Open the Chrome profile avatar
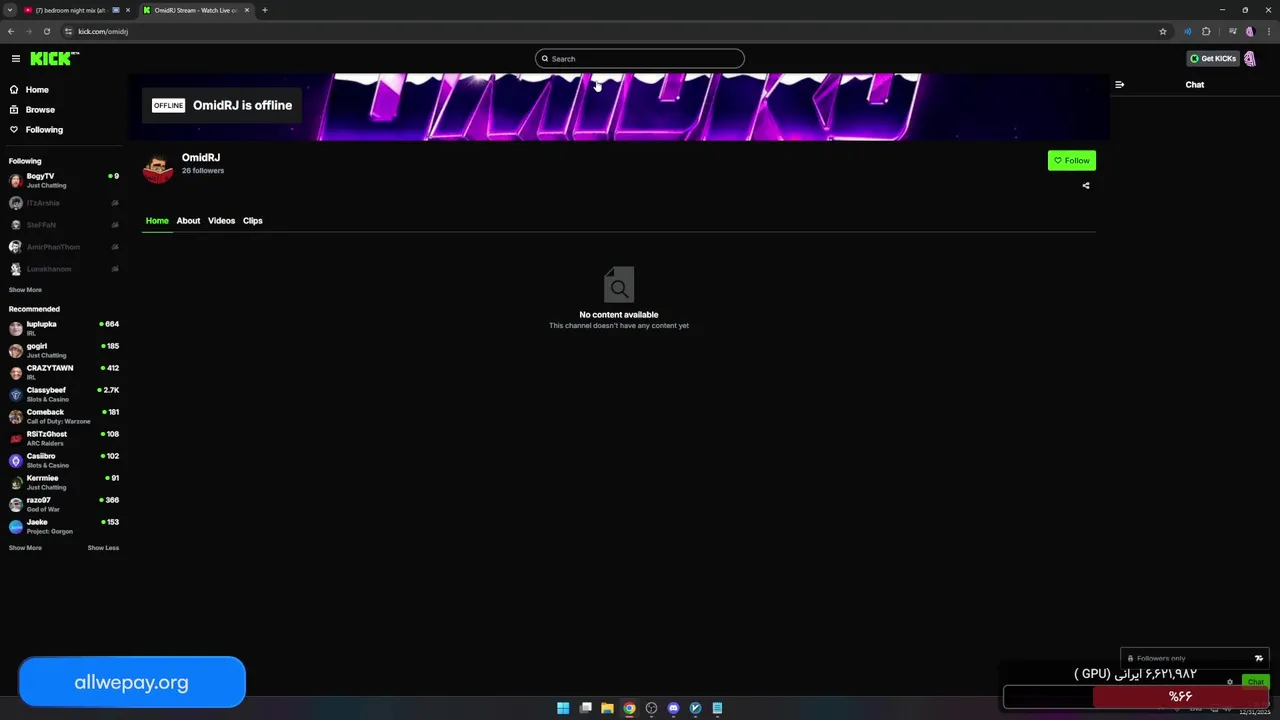This screenshot has height=720, width=1280. [x=1249, y=31]
